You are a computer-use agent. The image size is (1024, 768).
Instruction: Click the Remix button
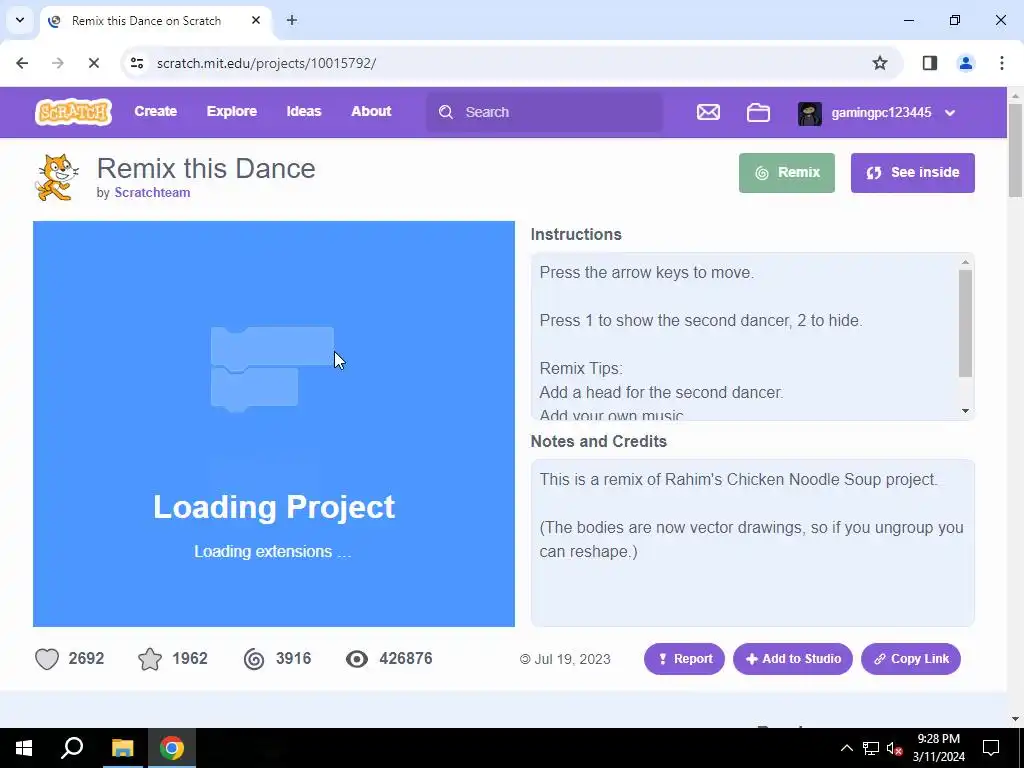click(787, 172)
